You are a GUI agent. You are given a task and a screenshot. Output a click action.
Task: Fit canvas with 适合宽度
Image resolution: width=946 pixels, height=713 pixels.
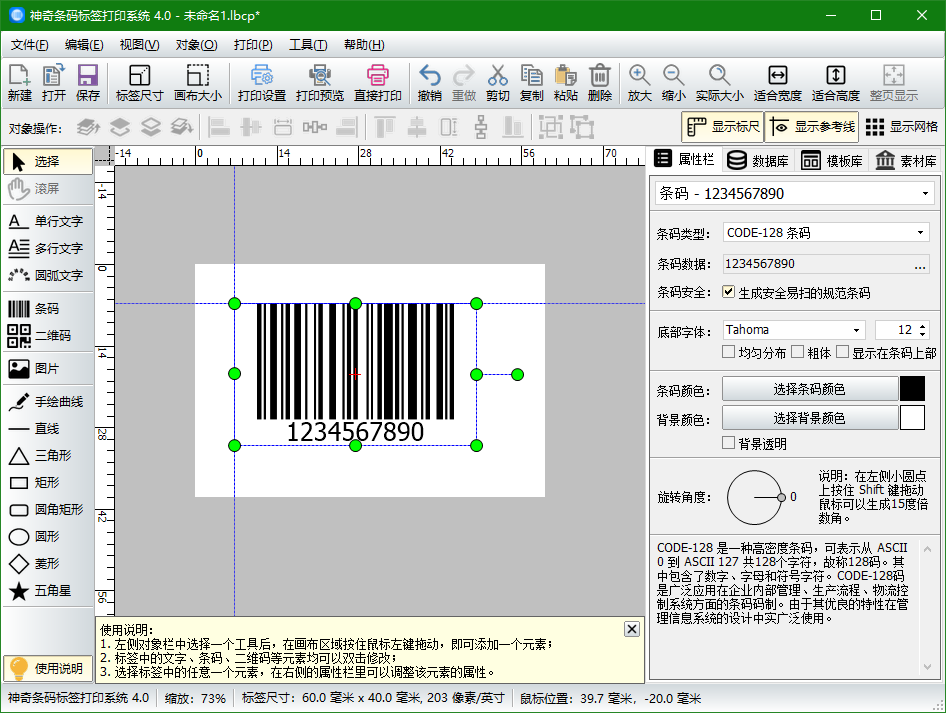778,83
